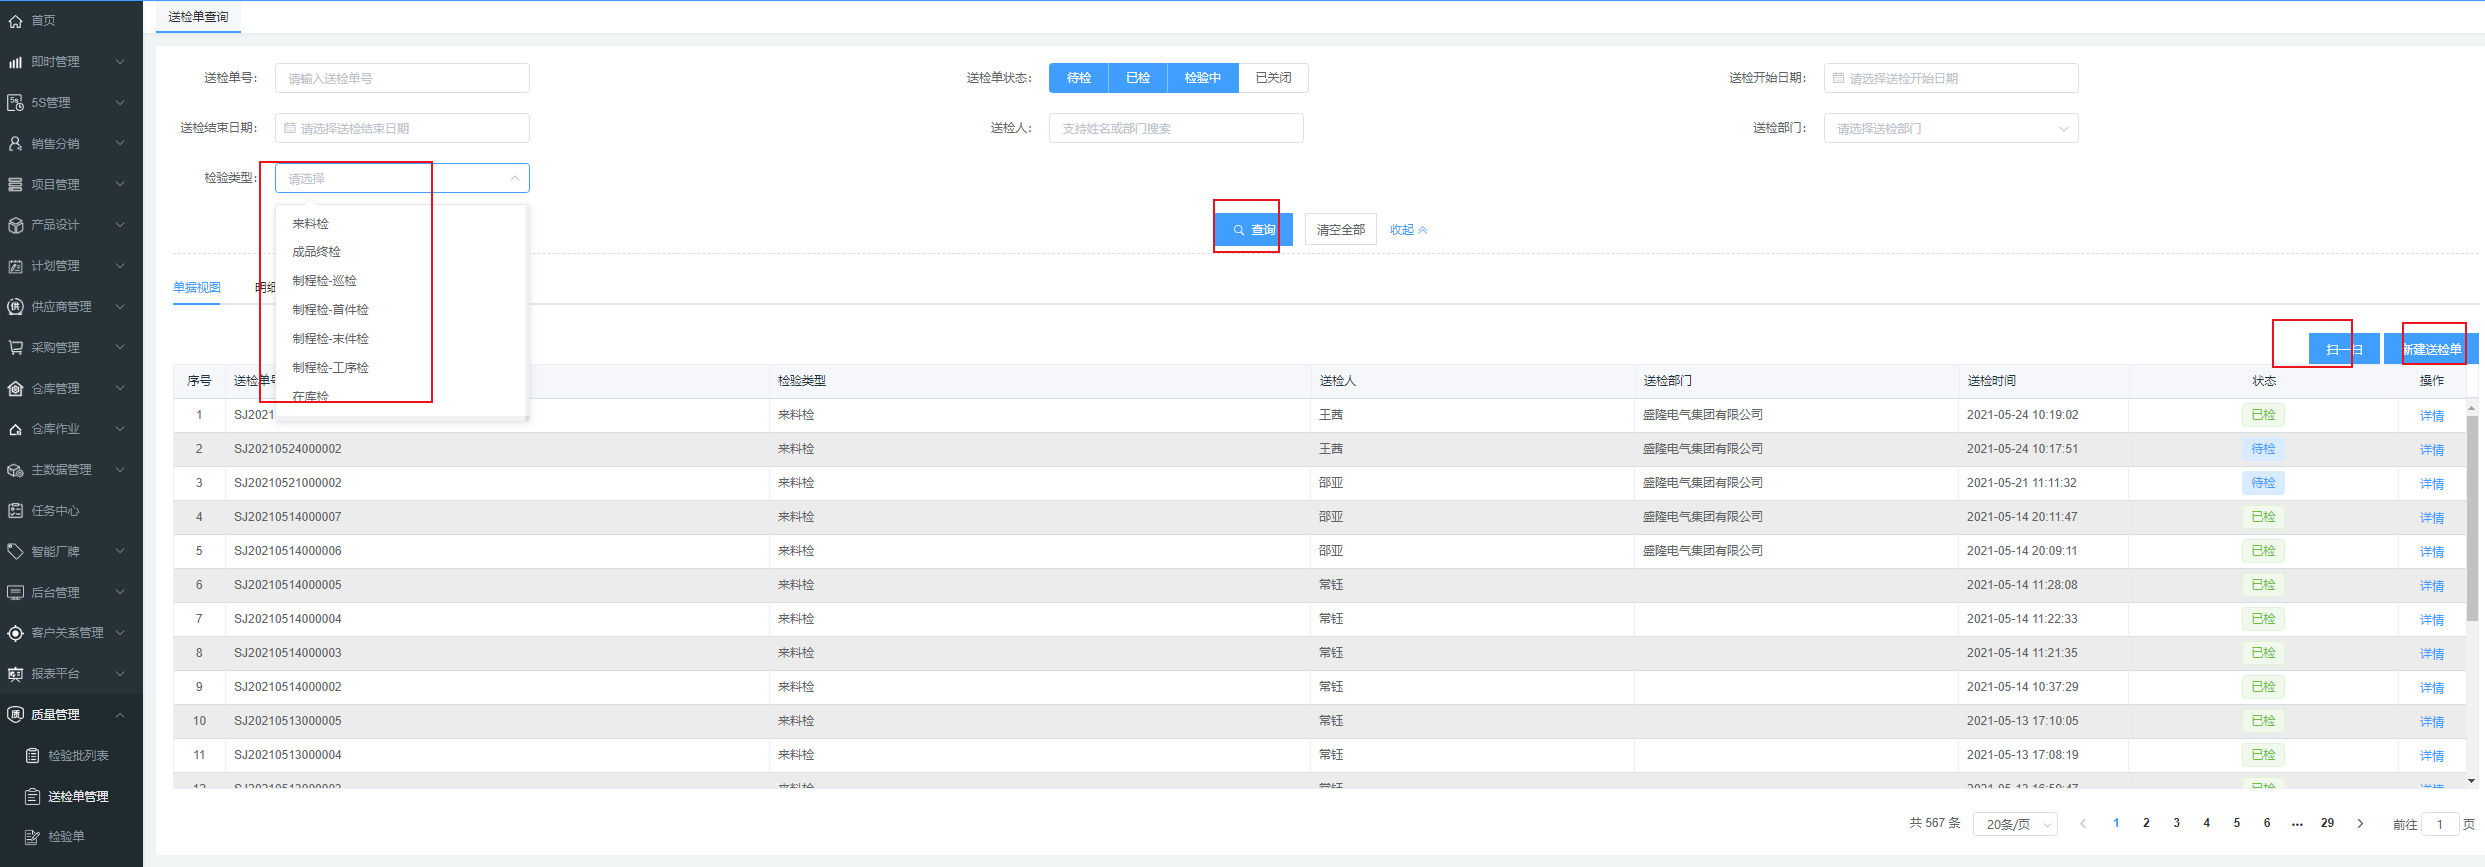Click the 清空全部 button
Viewport: 2485px width, 867px height.
tap(1340, 230)
